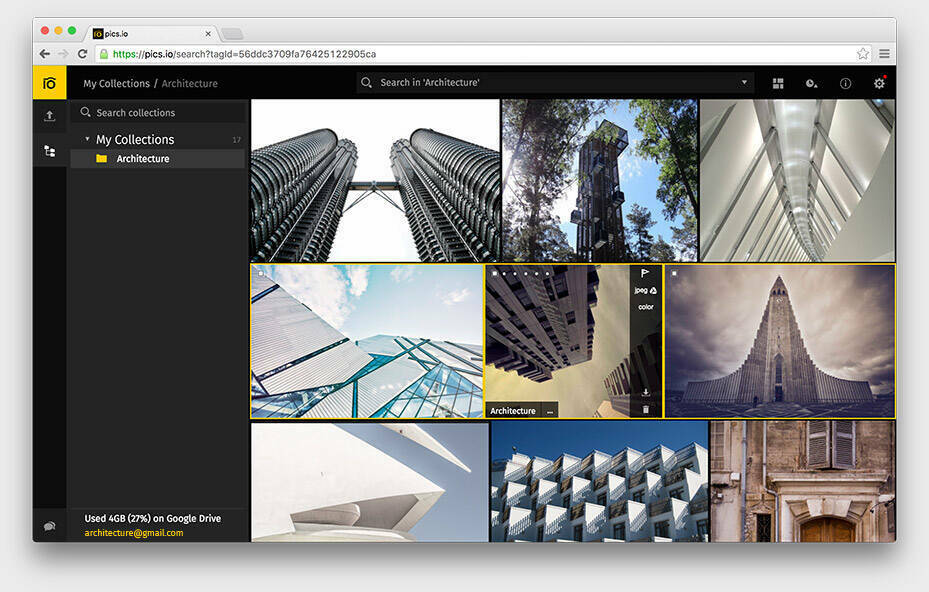Click the Google Drive icon beside jpeg
Viewport: 929px width, 592px height.
(x=653, y=290)
